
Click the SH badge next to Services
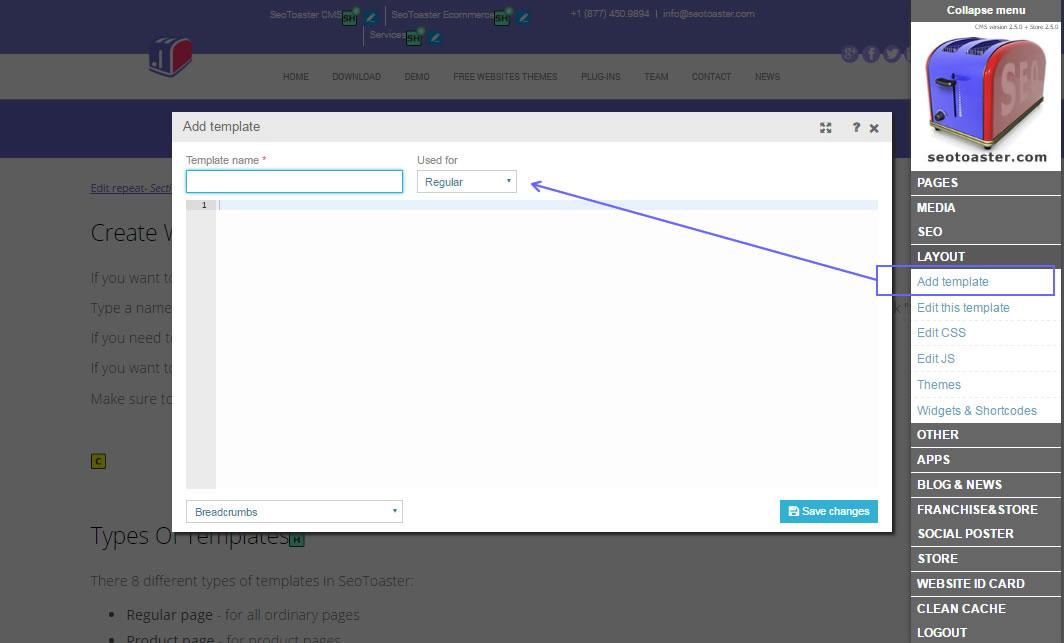coord(414,38)
